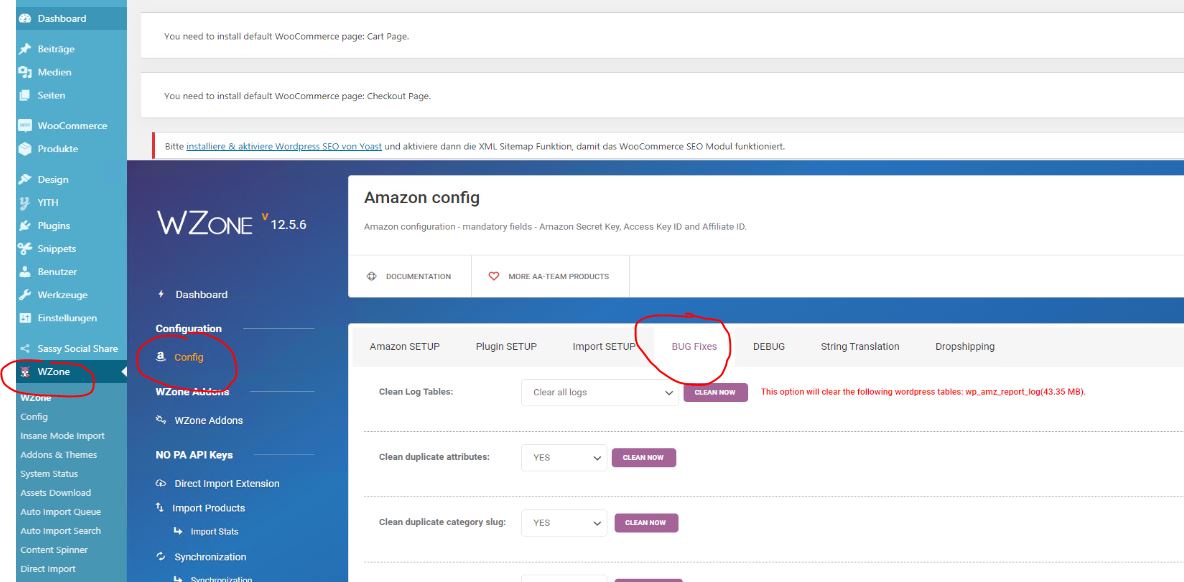
Task: Open Plugins via the plug icon
Action: point(25,226)
